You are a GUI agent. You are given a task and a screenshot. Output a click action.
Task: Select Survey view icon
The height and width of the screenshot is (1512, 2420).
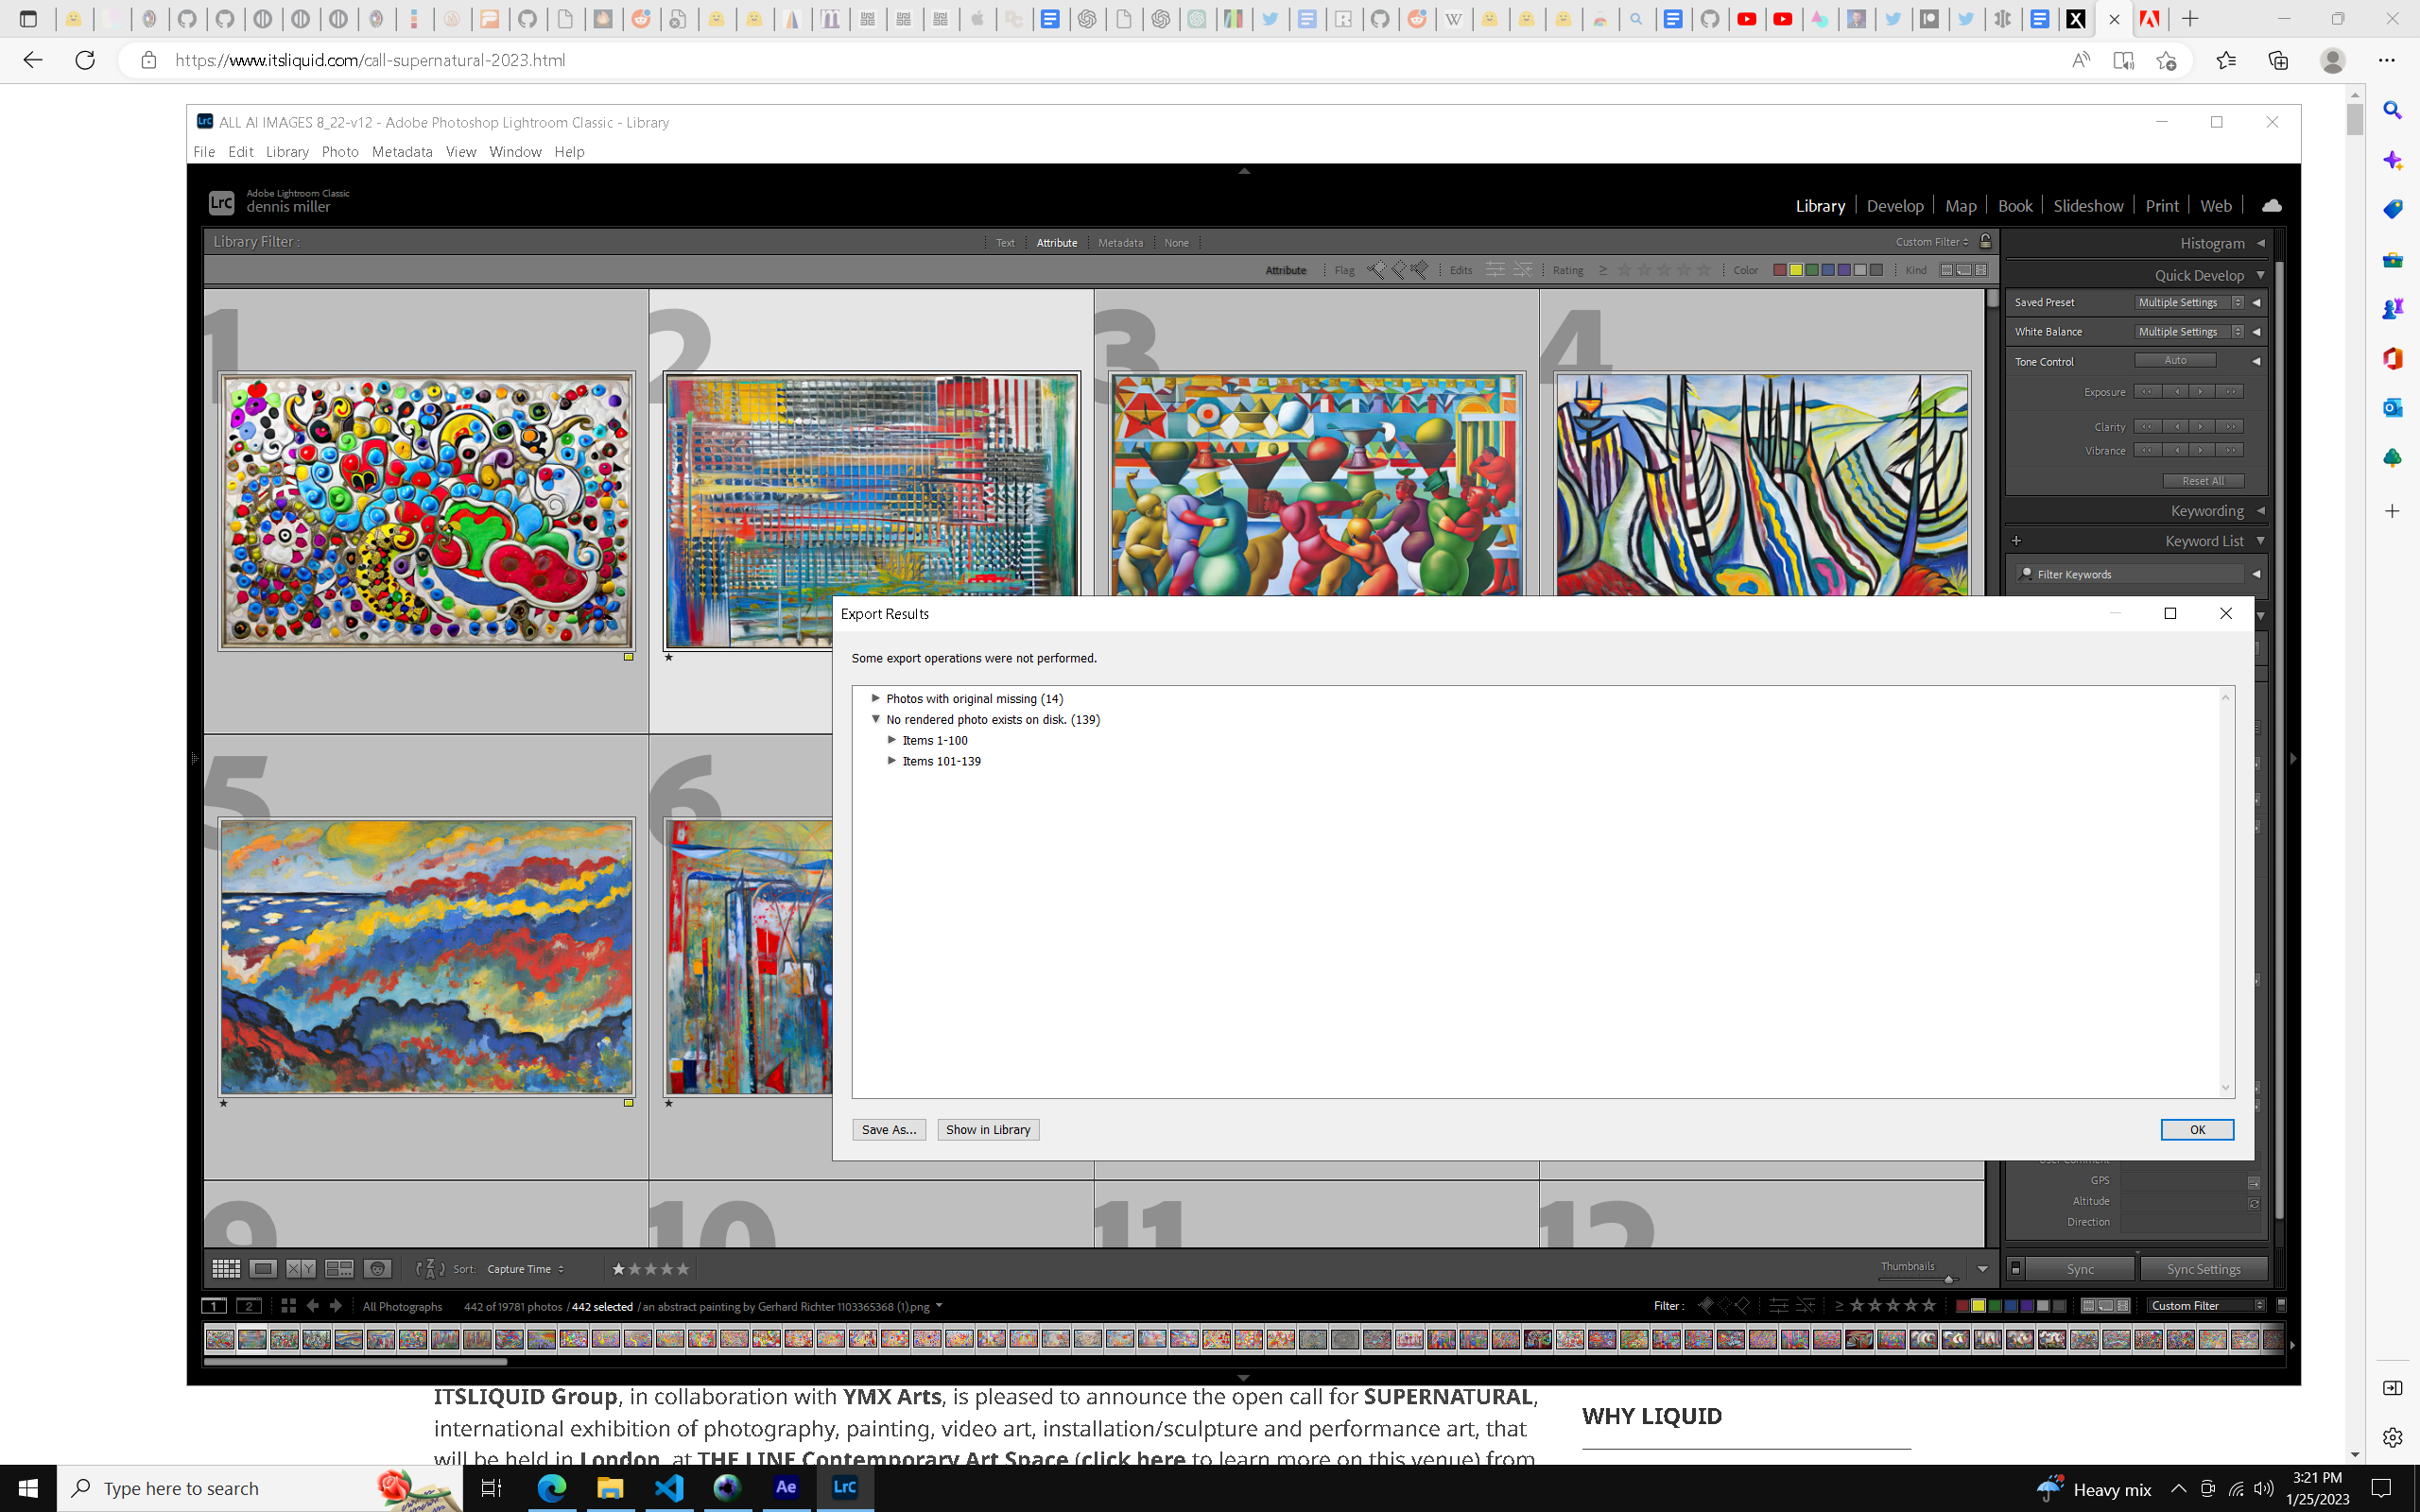point(340,1268)
